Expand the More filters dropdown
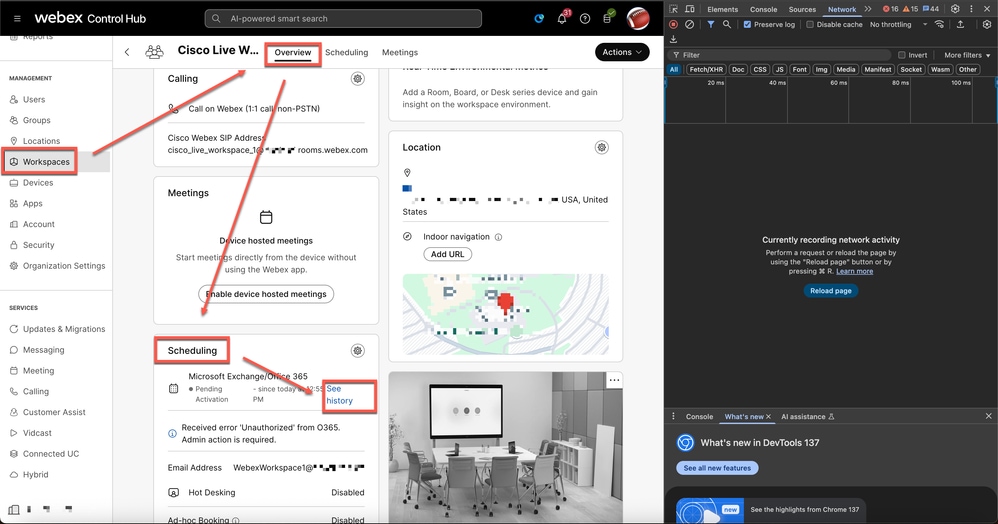 pos(967,55)
